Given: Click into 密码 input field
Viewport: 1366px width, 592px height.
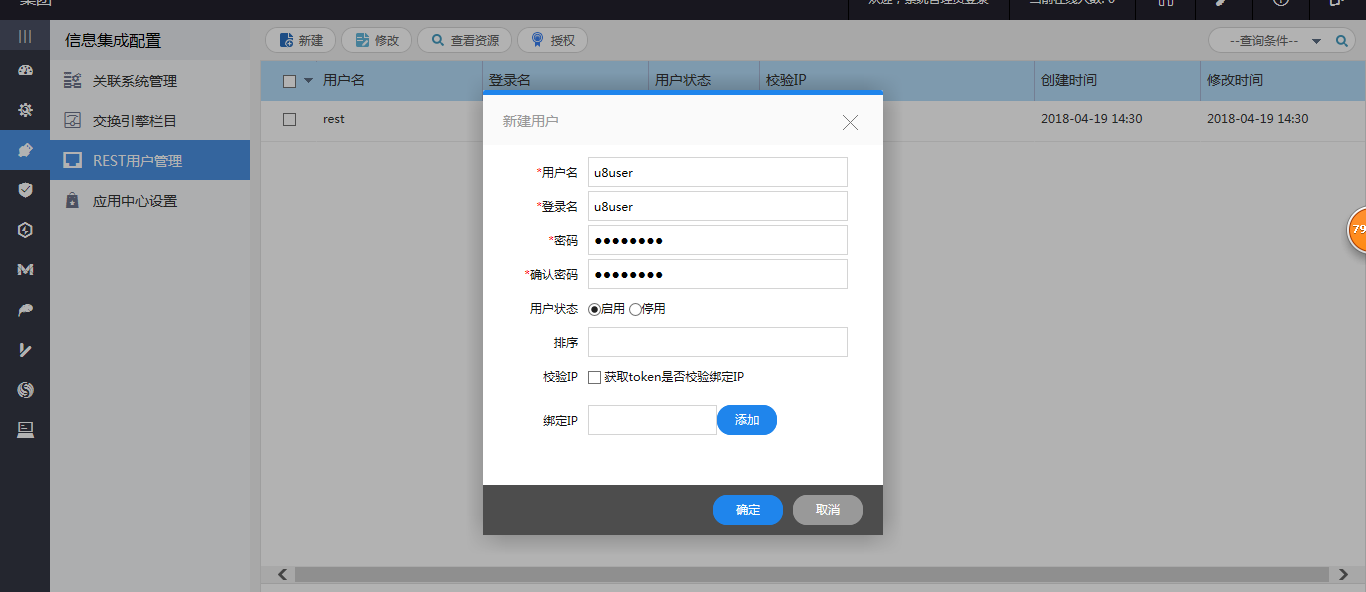Looking at the screenshot, I should (x=718, y=240).
